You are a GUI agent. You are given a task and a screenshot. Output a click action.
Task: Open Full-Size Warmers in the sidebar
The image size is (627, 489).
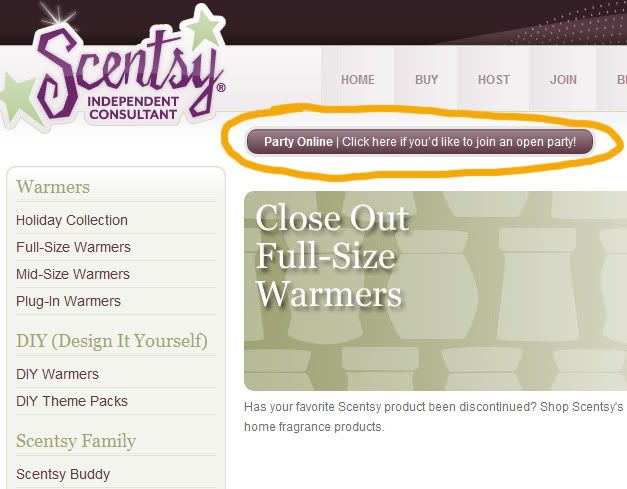pyautogui.click(x=73, y=247)
